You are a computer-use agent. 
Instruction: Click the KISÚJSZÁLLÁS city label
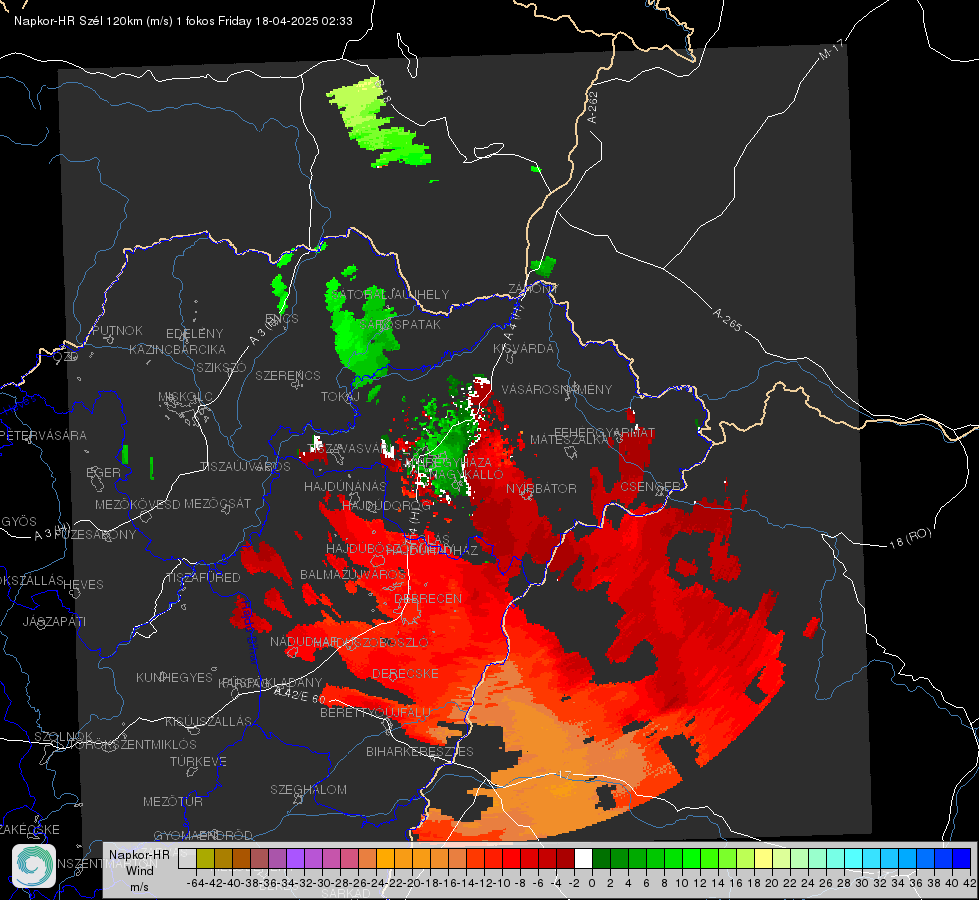click(x=208, y=721)
